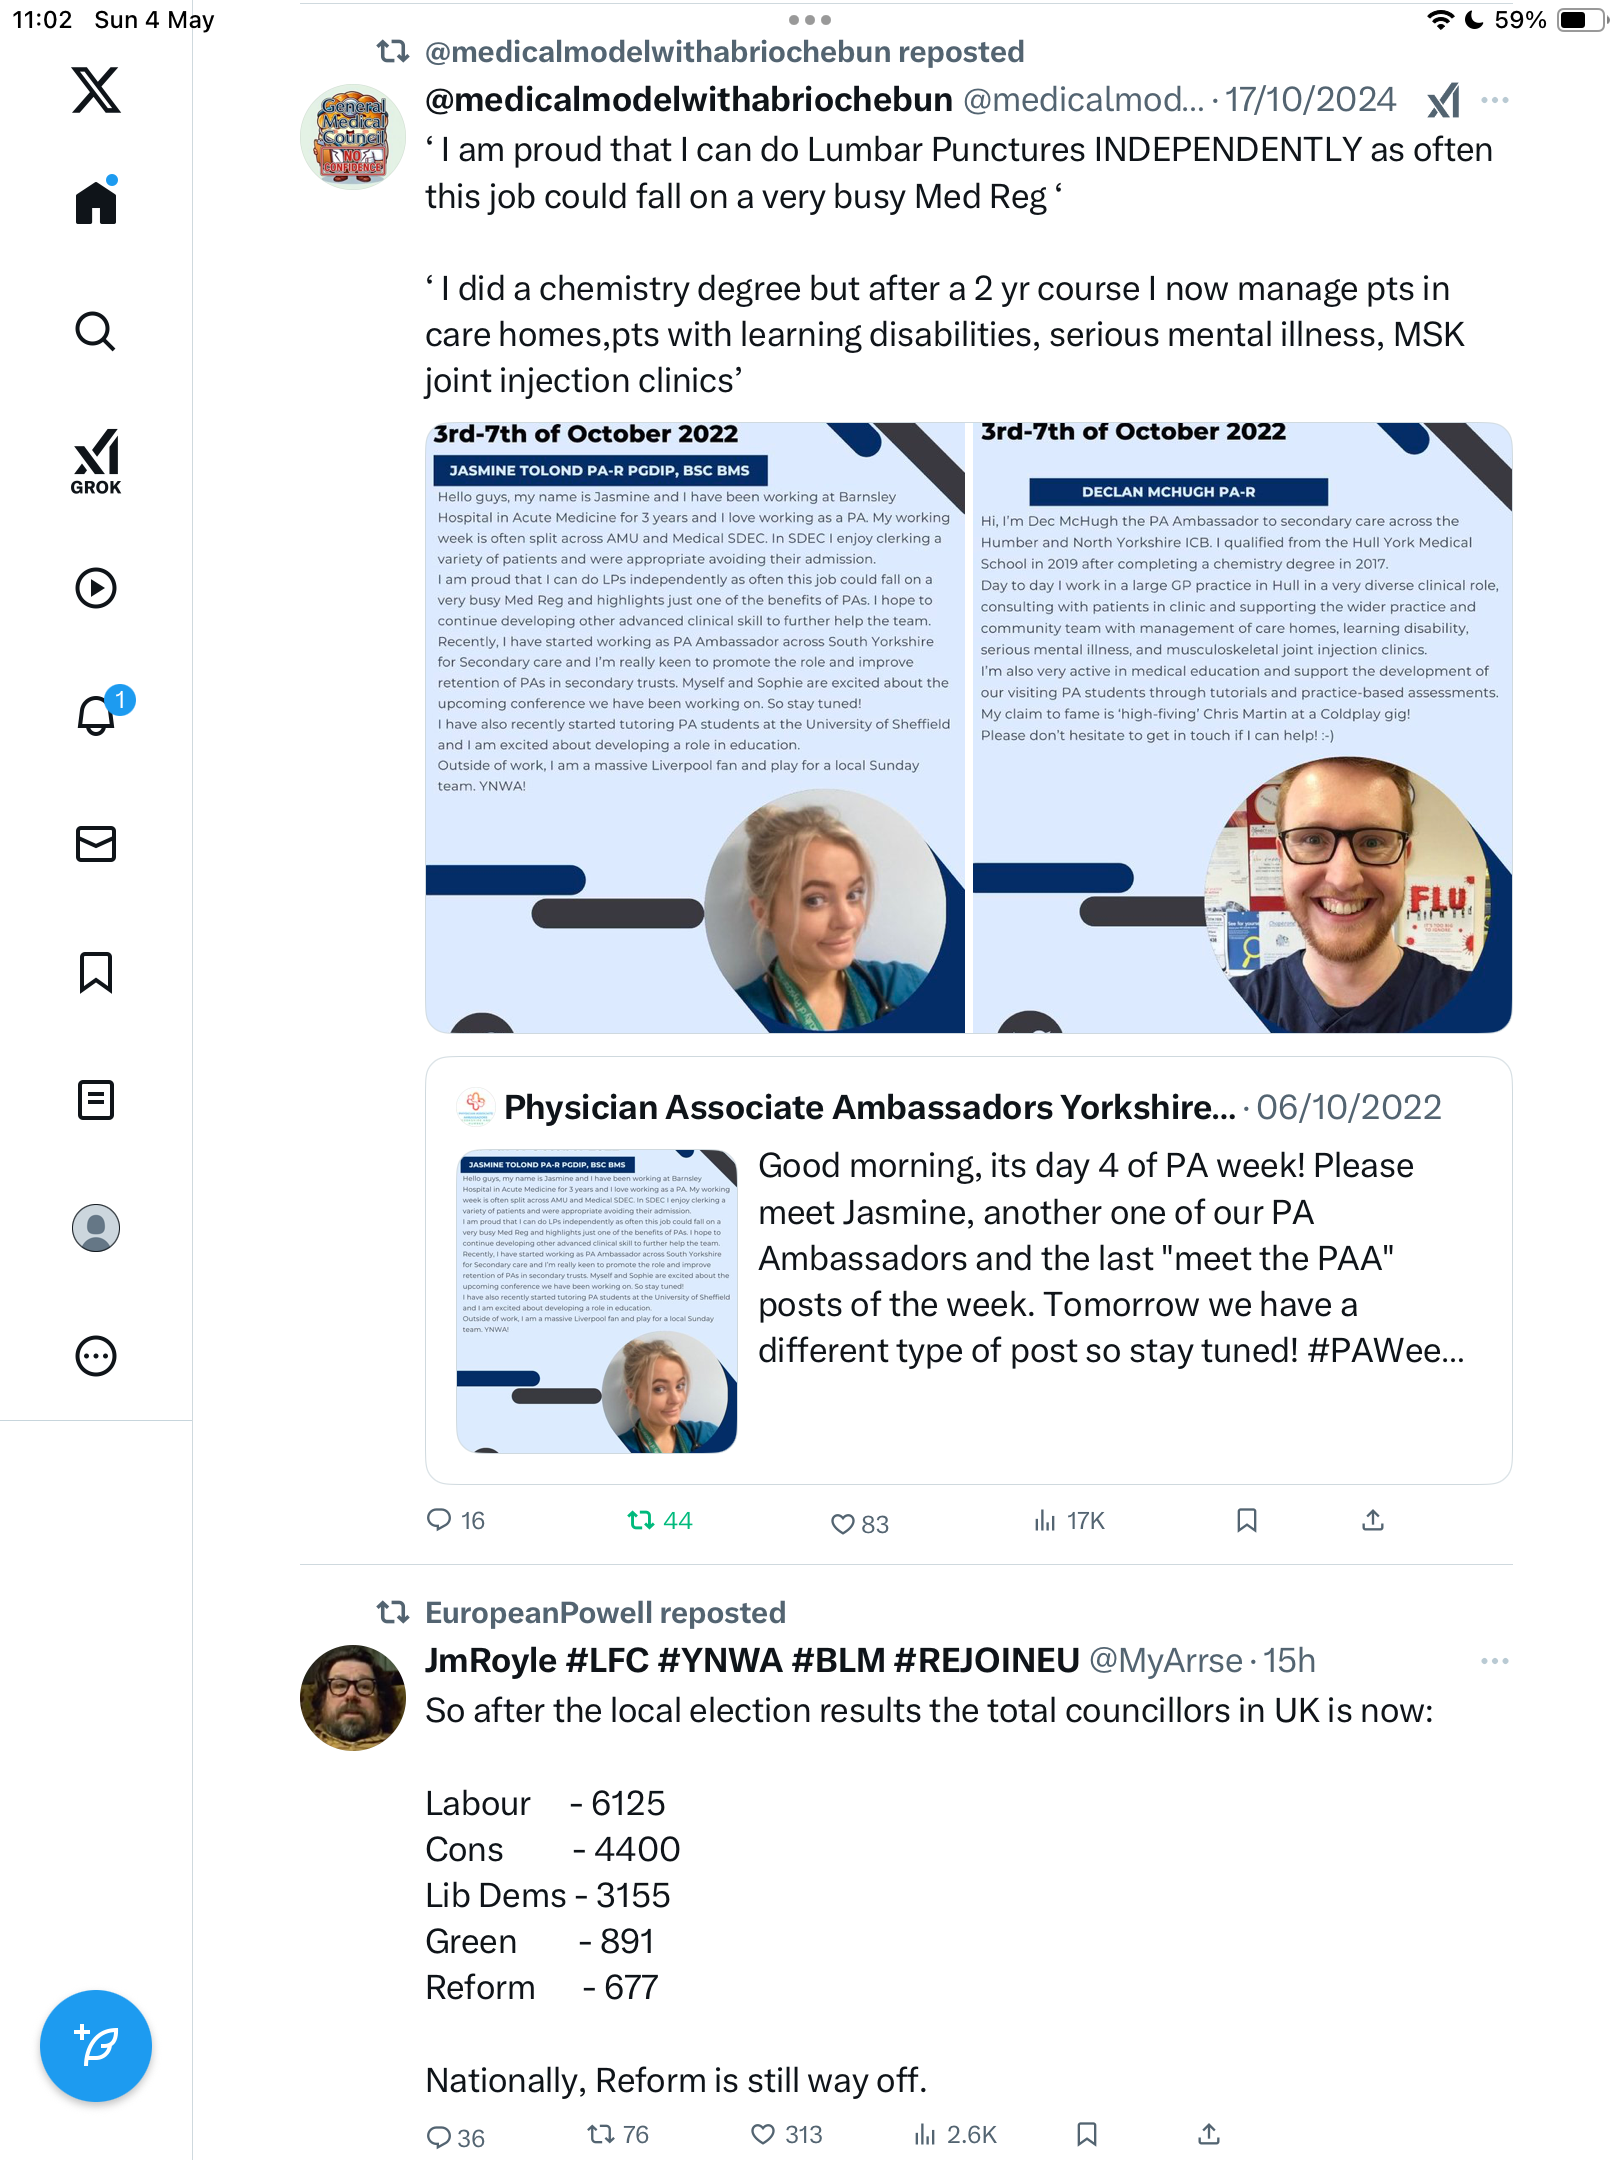Open more options for medicalmodelwithabriochebun post

1495,100
